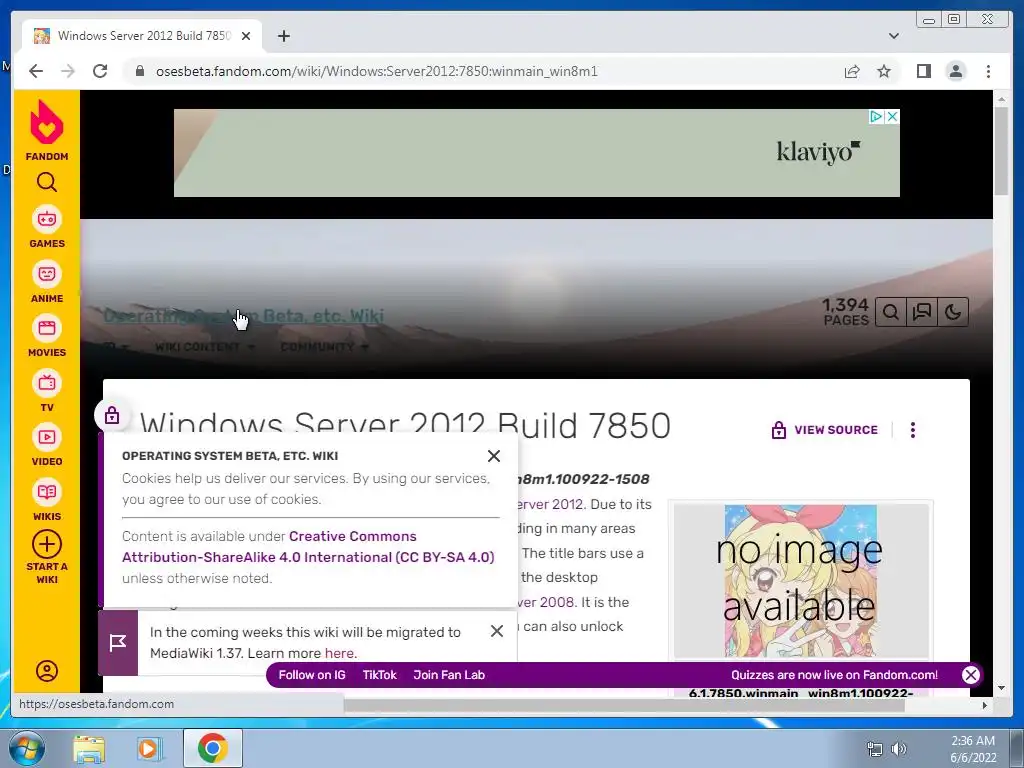1024x768 pixels.
Task: Click 'Quizzes are now live on Fandom.com!'
Action: point(834,675)
